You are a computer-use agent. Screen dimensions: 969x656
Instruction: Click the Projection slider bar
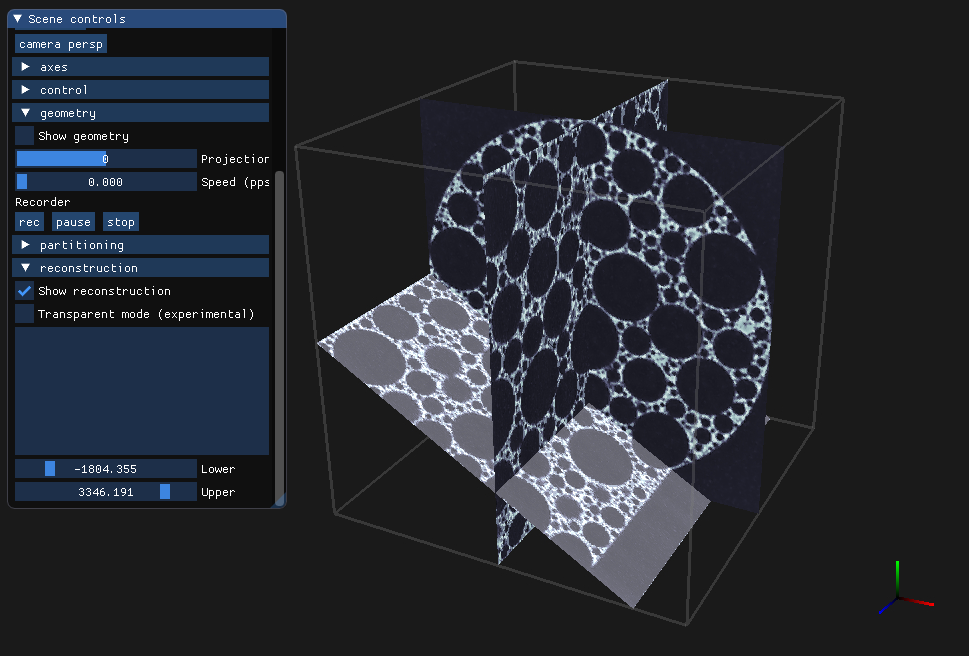tap(105, 159)
